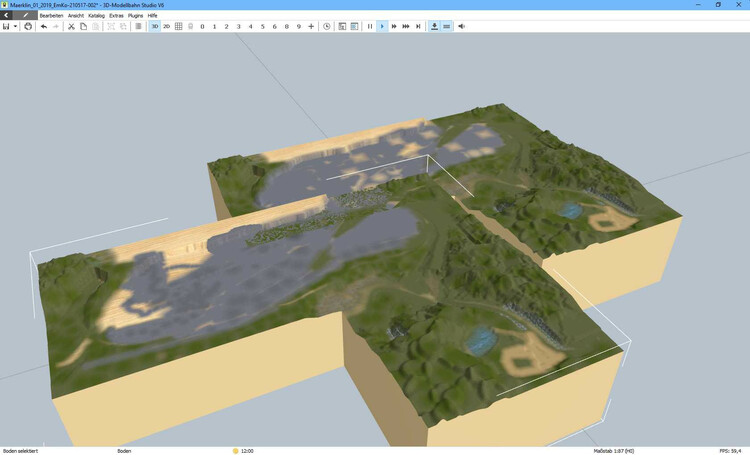The width and height of the screenshot is (750, 455).
Task: Click the fast forward speed button
Action: [x=394, y=26]
